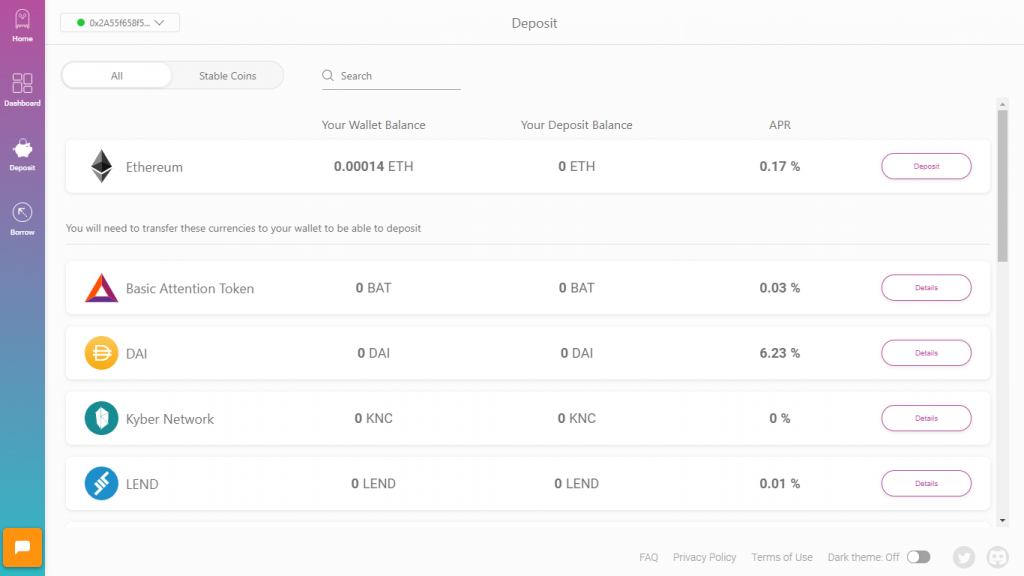Click the DAI coin icon
This screenshot has width=1024, height=576.
(102, 353)
